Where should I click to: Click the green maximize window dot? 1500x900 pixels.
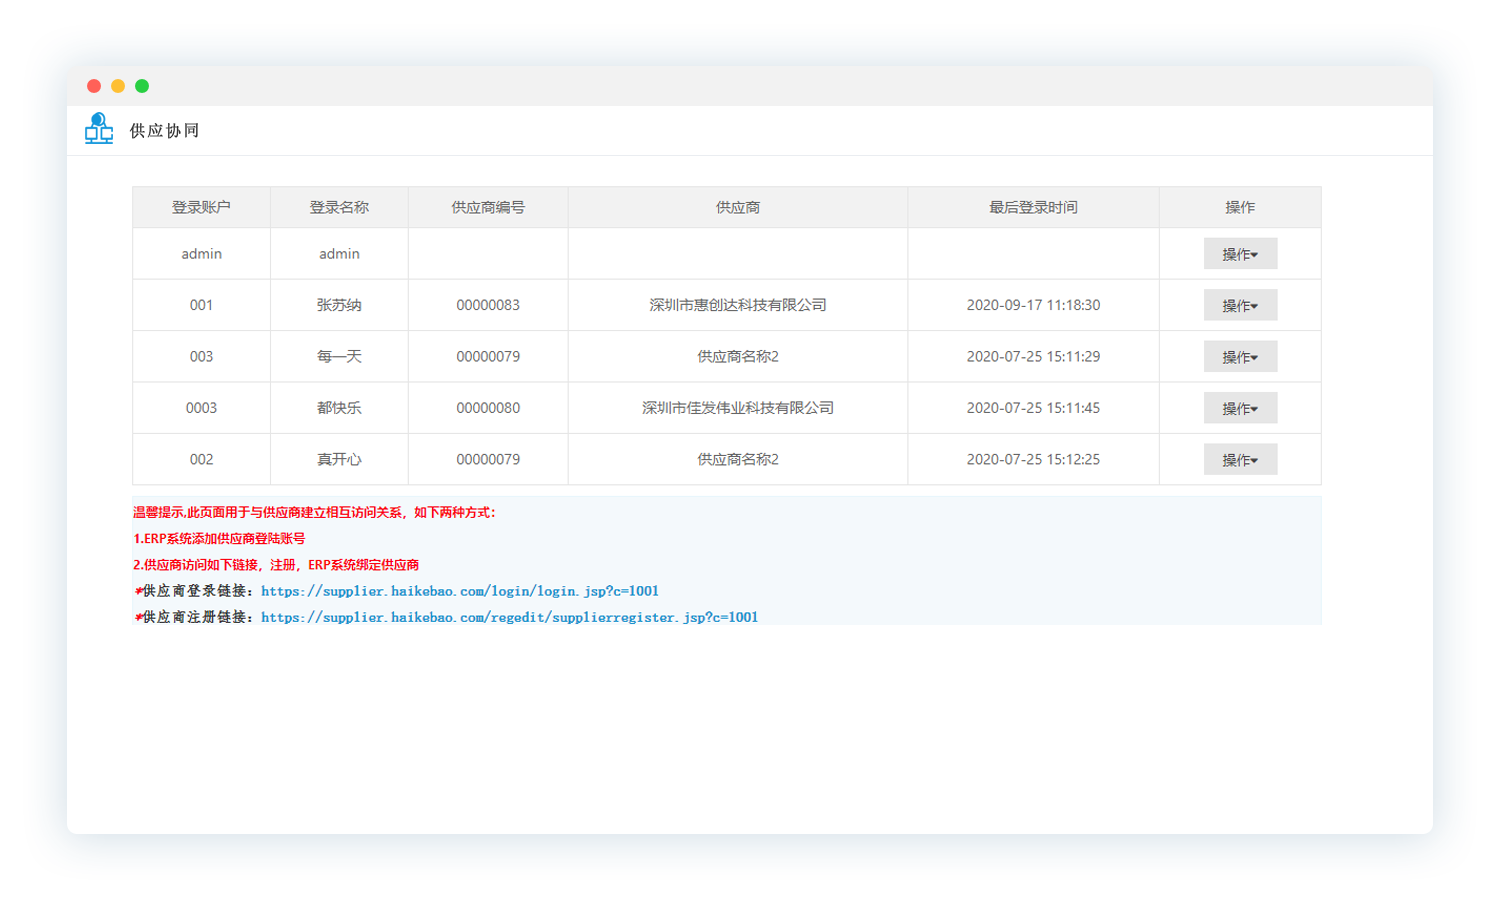pyautogui.click(x=142, y=86)
